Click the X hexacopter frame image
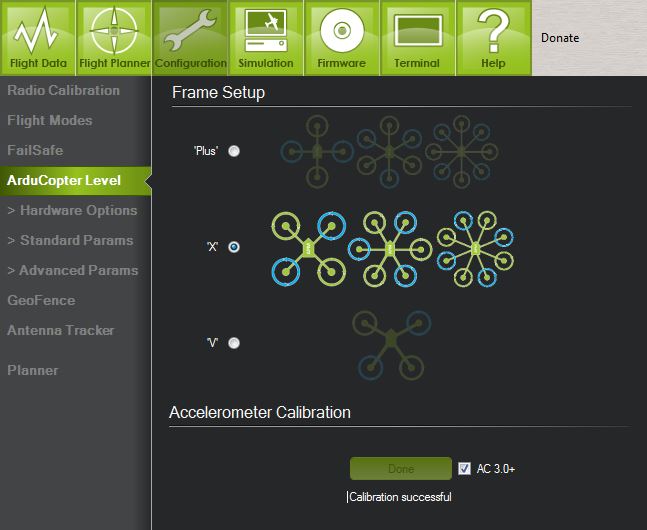The height and width of the screenshot is (530, 647). click(390, 249)
